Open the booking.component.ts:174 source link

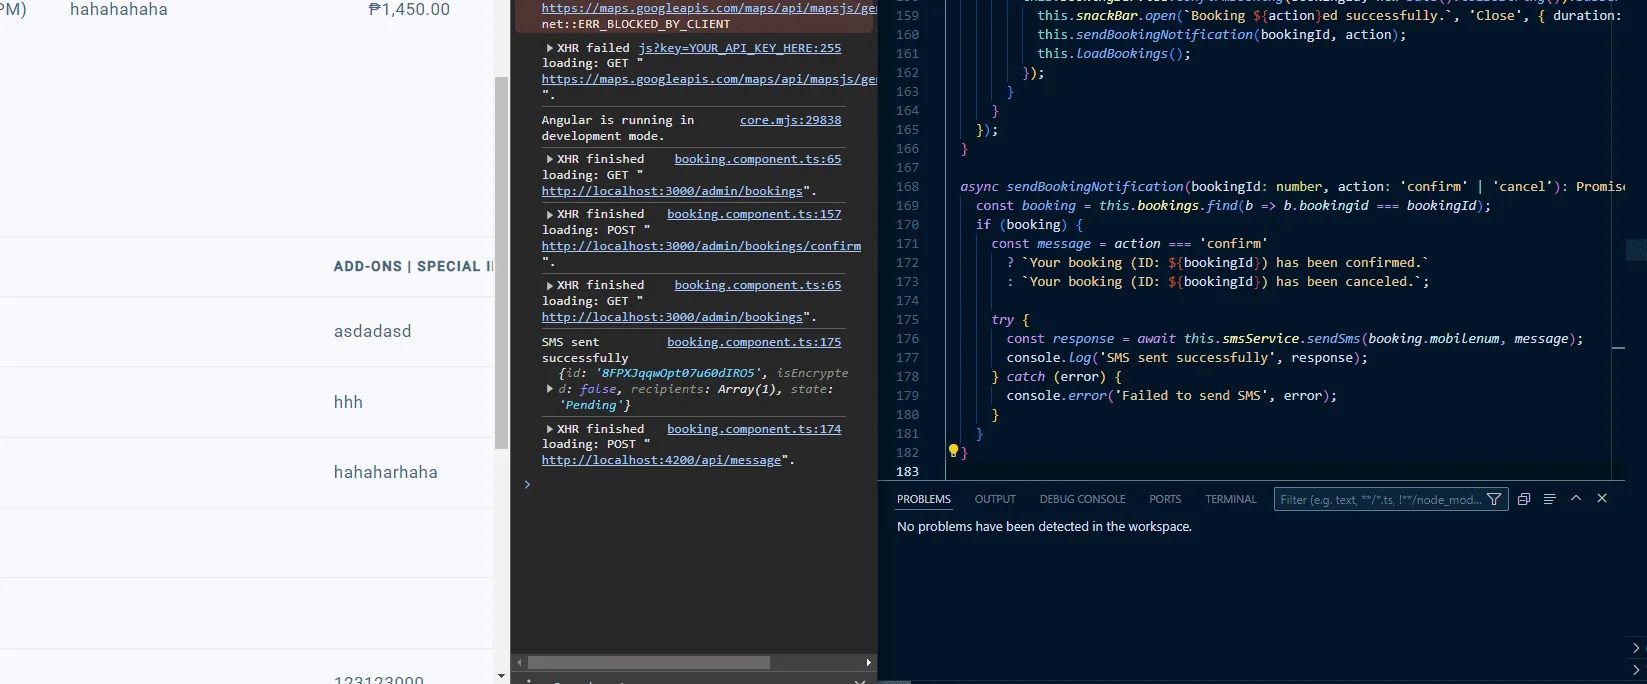coord(754,429)
